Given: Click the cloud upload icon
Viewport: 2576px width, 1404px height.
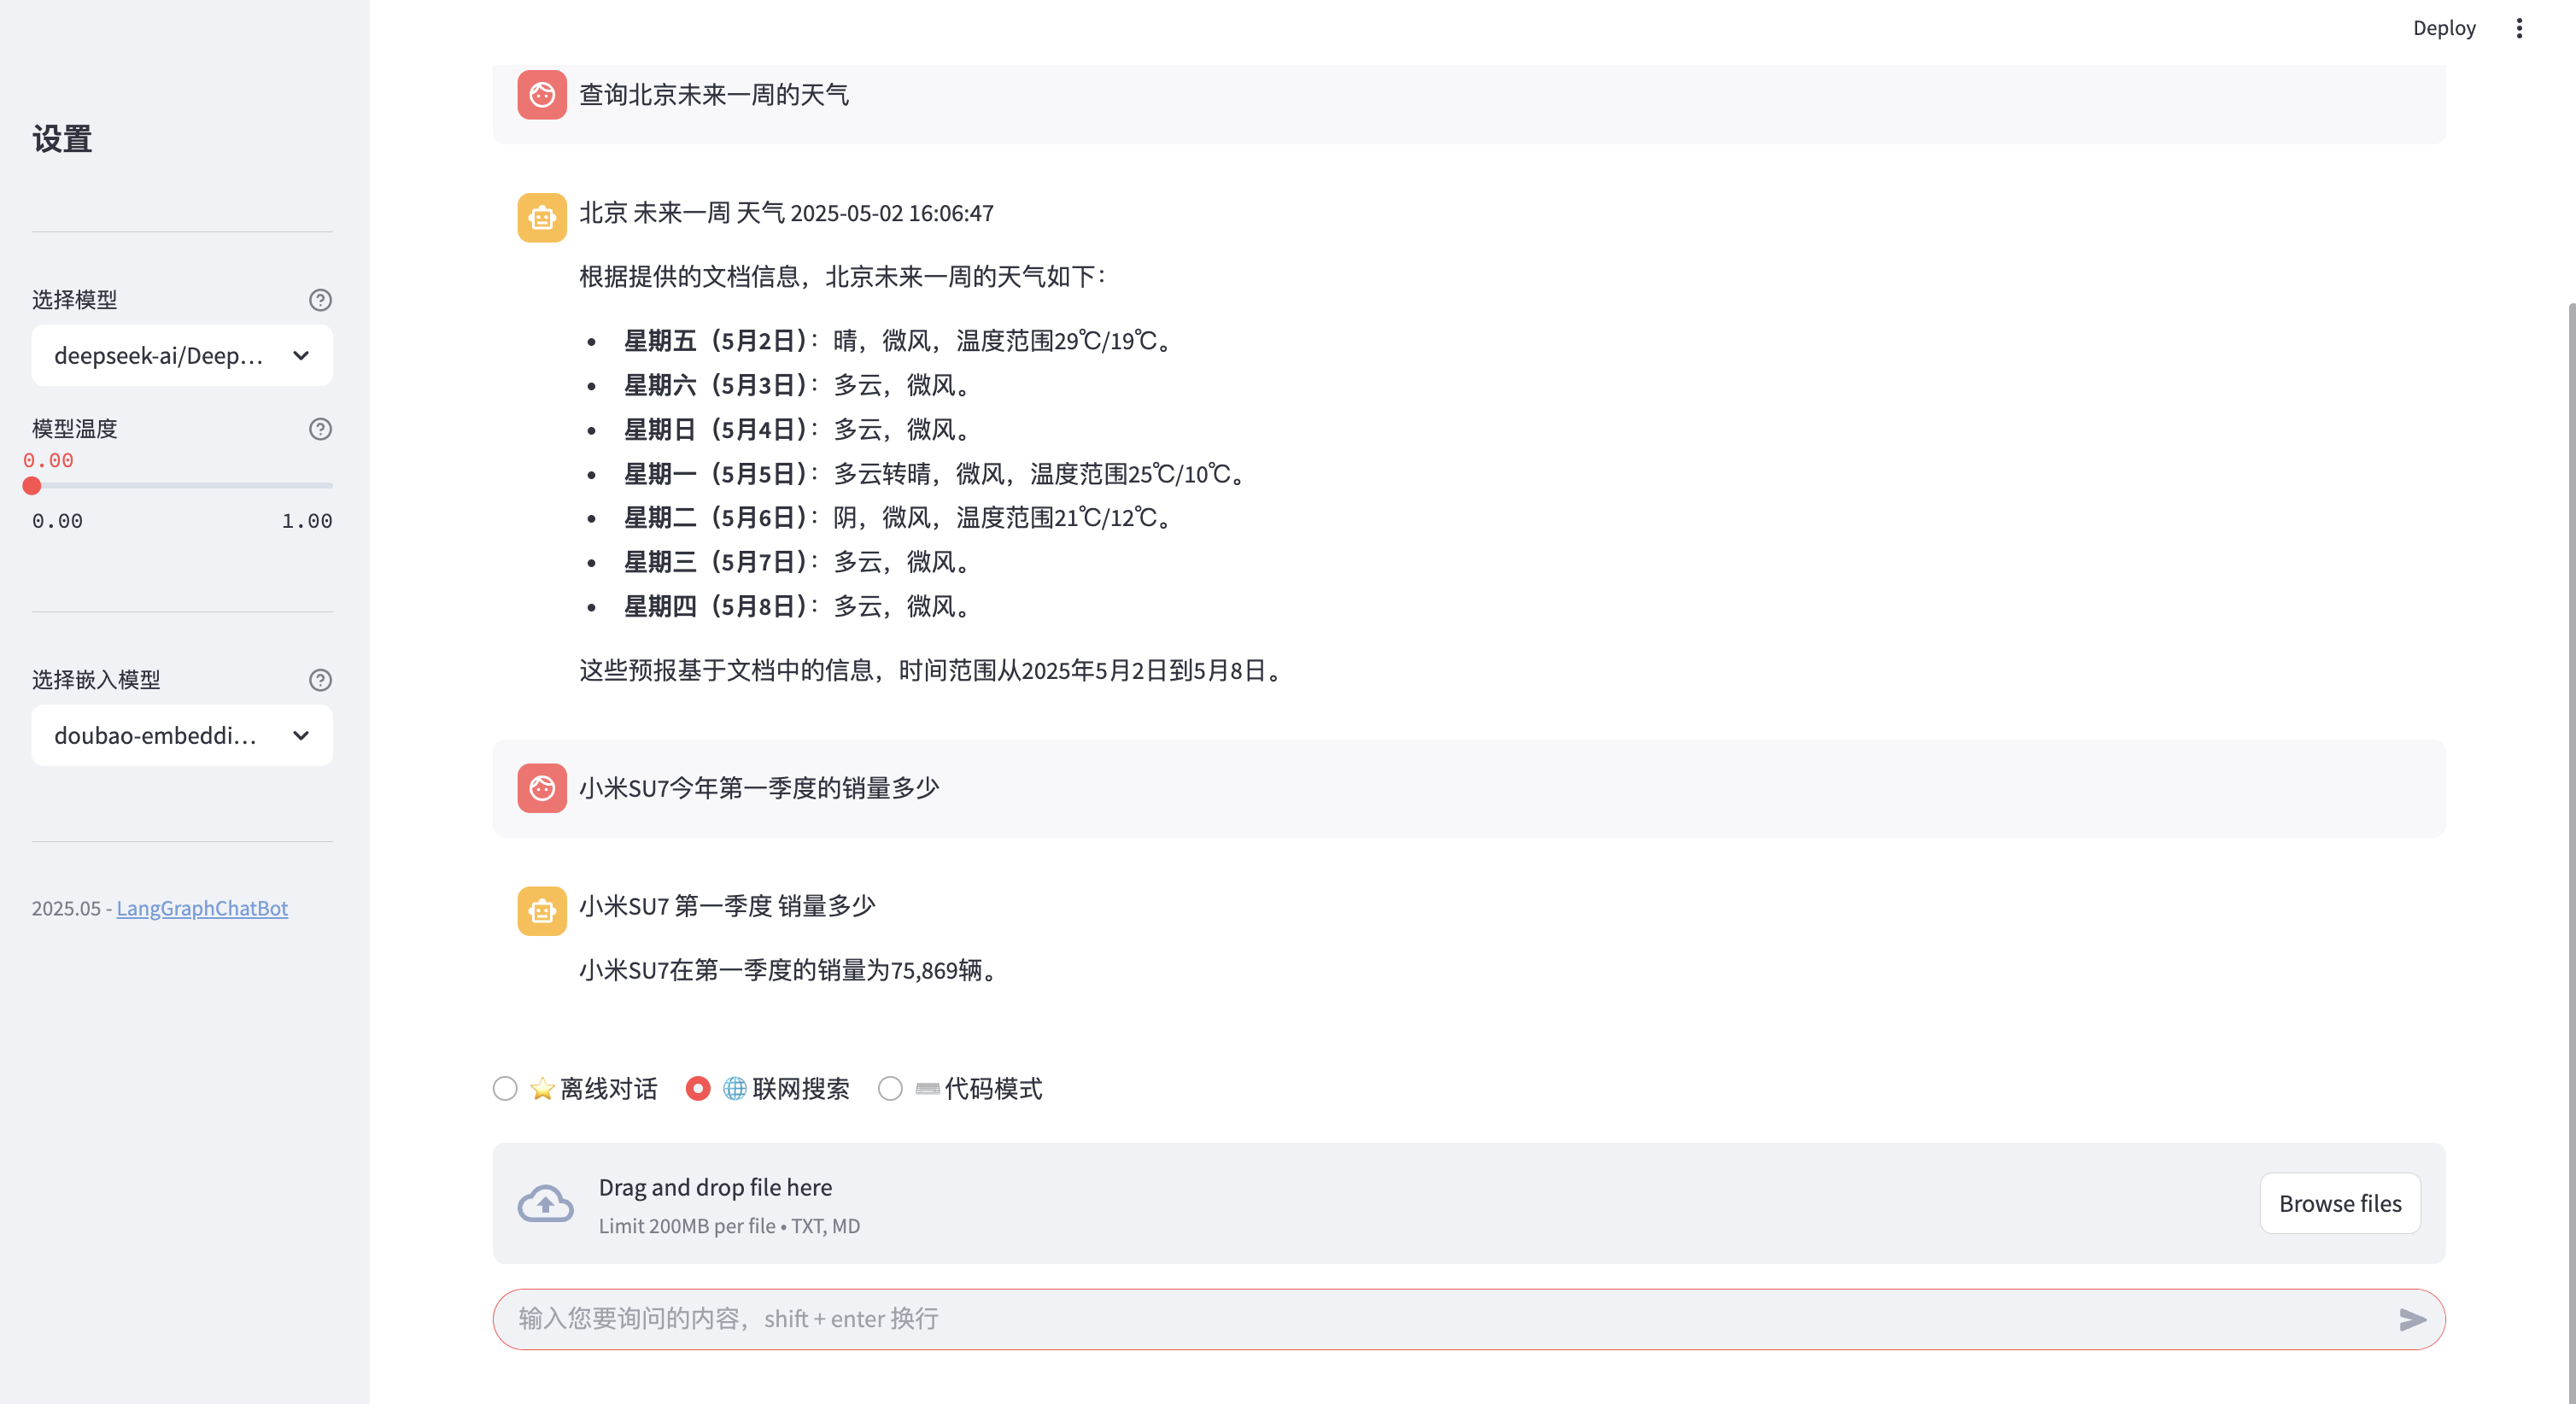Looking at the screenshot, I should [545, 1203].
